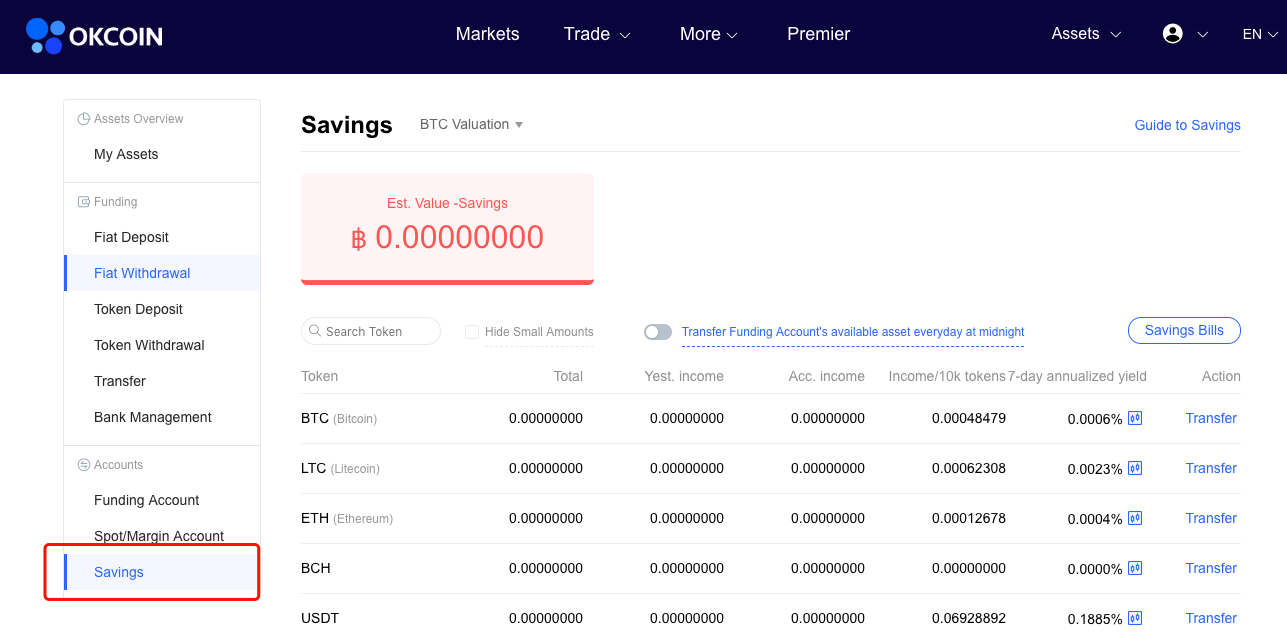Click the 0.0004% yield value
Image resolution: width=1287 pixels, height=636 pixels.
click(1095, 519)
